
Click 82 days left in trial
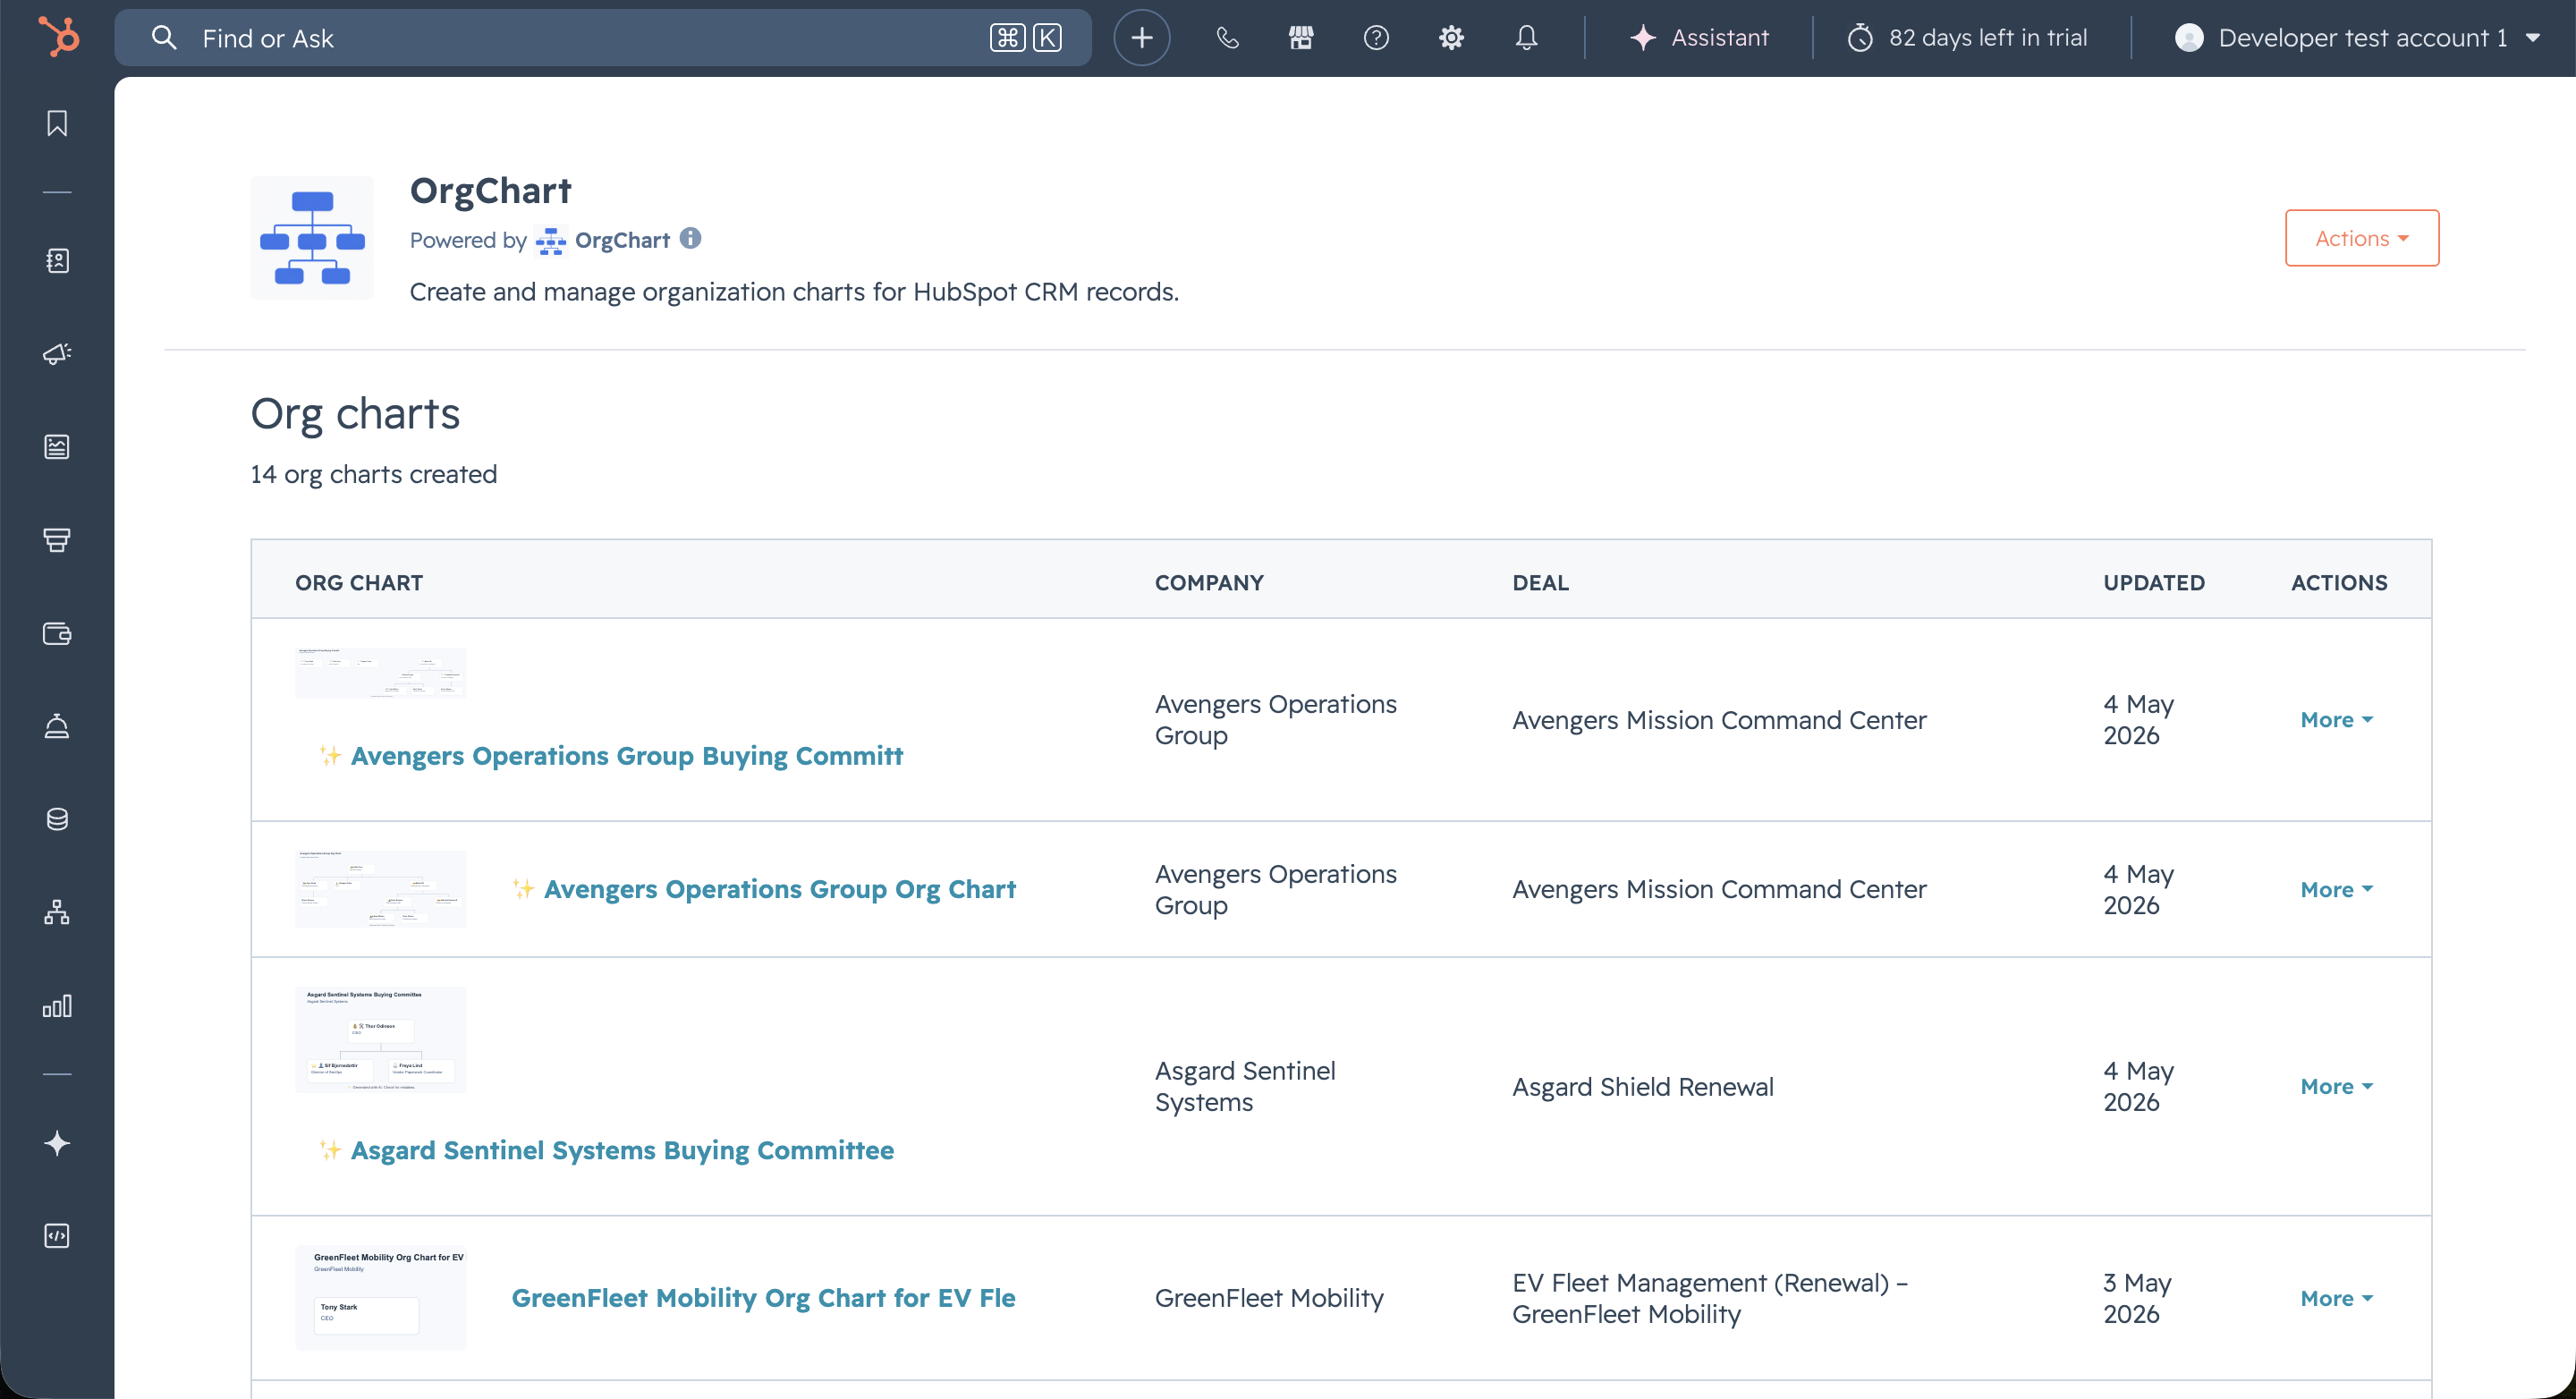coord(1988,38)
